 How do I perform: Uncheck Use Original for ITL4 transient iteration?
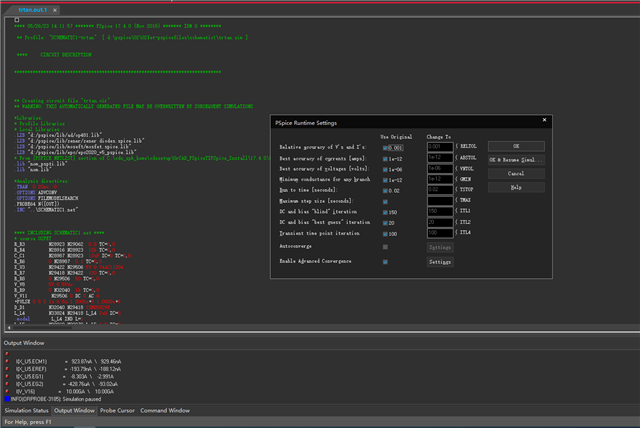pyautogui.click(x=385, y=234)
